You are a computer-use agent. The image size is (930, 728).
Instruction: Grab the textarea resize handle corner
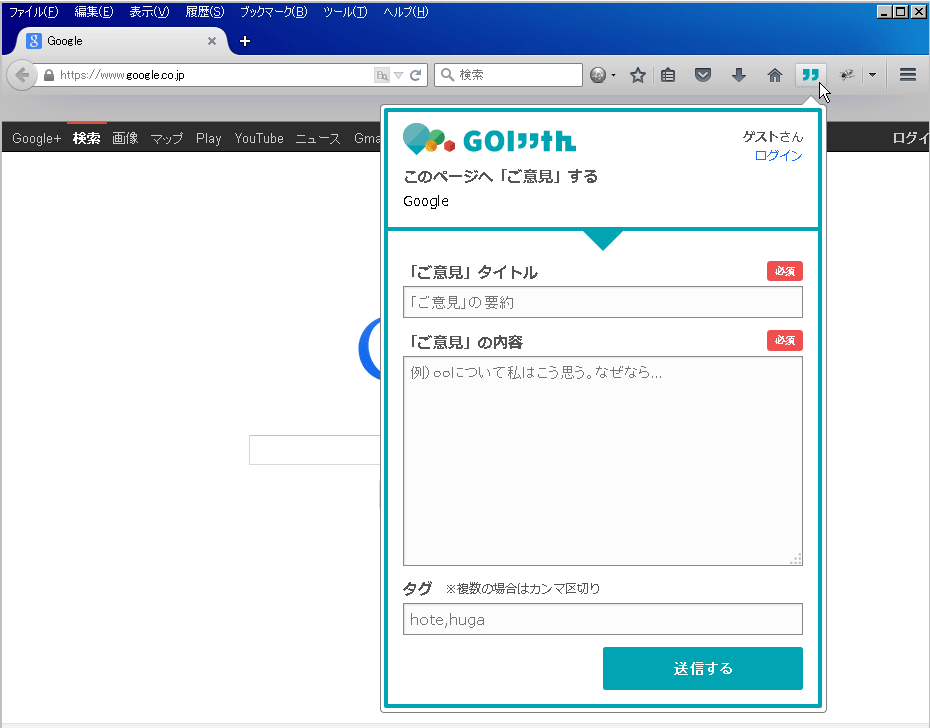click(796, 559)
